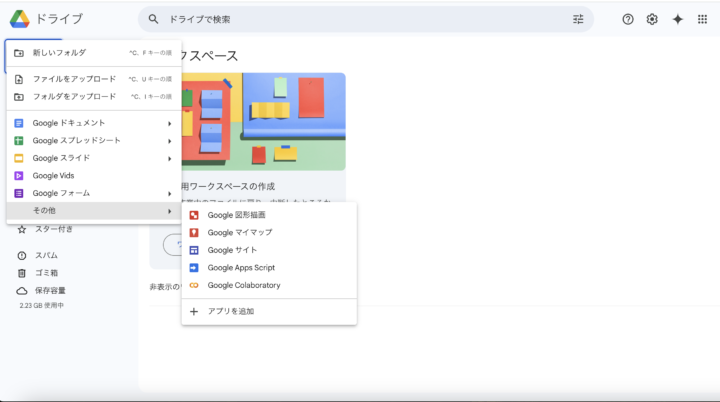The image size is (720, 402).
Task: Open the settings gear icon
Action: pos(652,19)
